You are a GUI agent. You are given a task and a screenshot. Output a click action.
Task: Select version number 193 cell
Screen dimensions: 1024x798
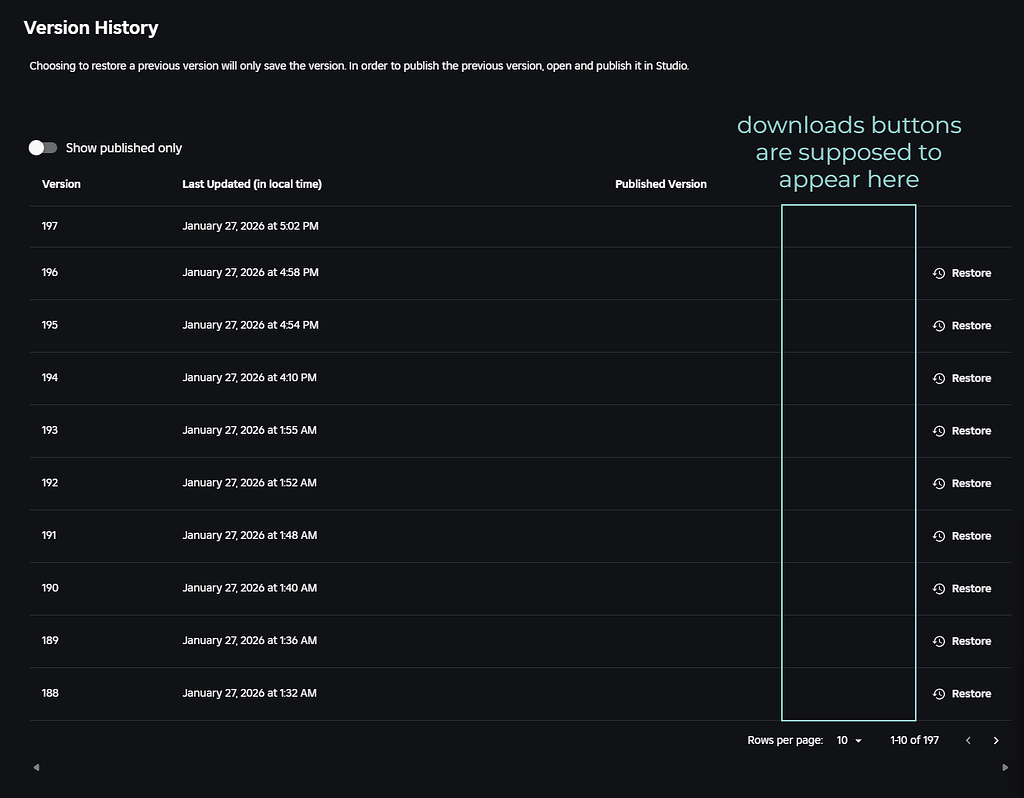[50, 430]
